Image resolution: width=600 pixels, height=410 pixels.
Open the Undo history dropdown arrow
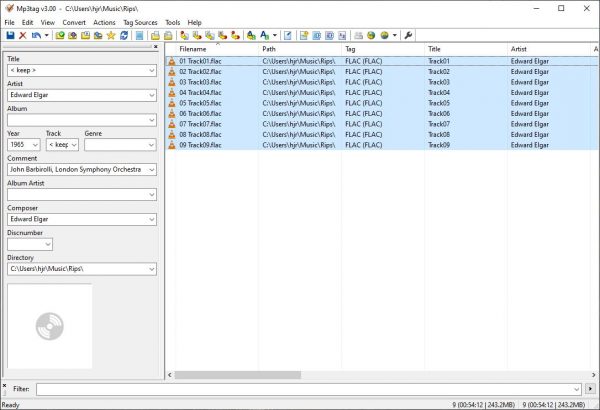[46, 36]
